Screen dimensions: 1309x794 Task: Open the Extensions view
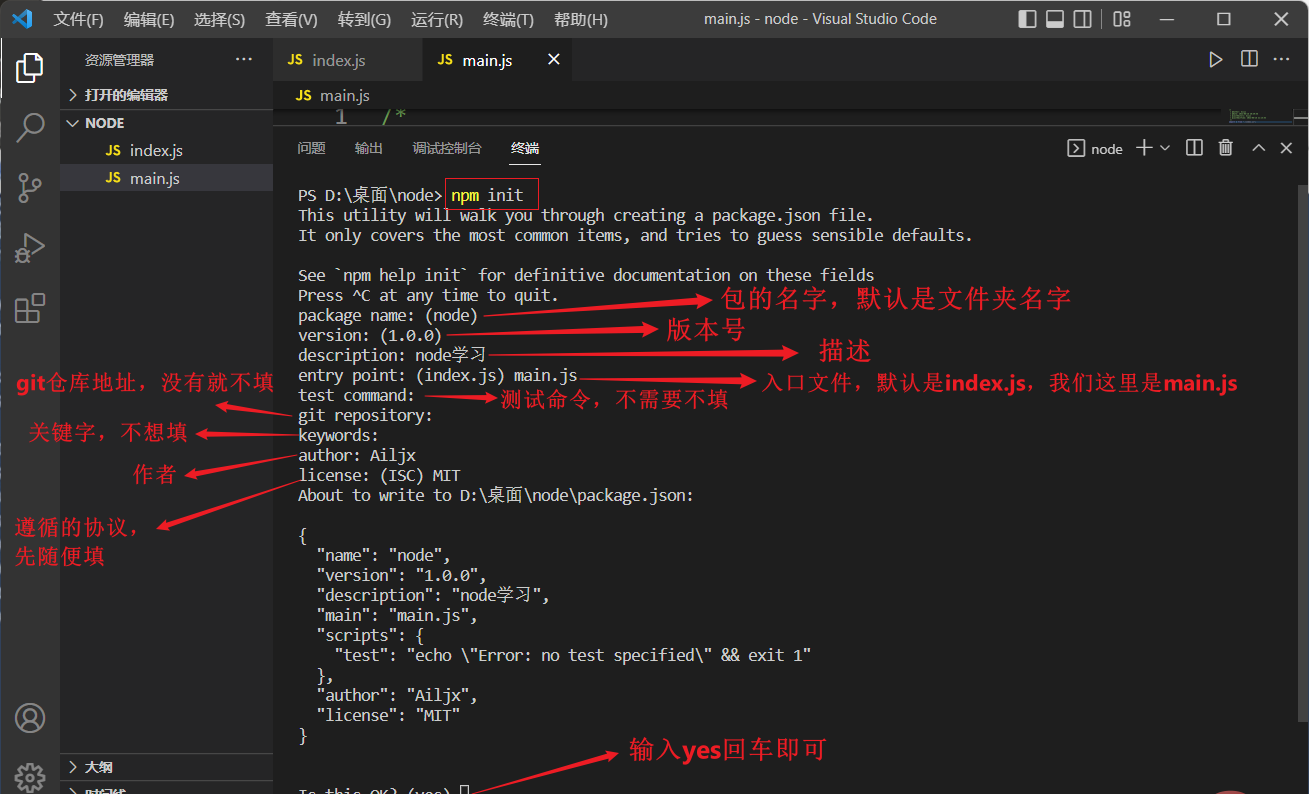tap(30, 307)
